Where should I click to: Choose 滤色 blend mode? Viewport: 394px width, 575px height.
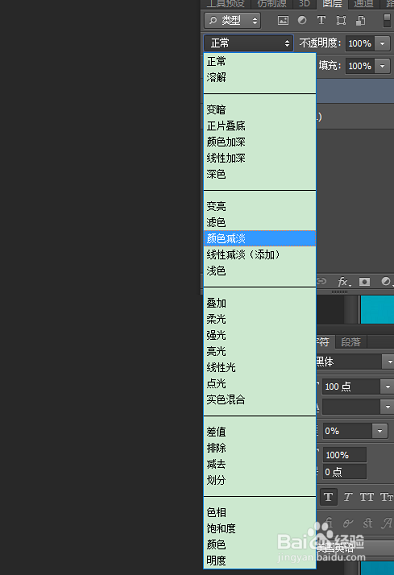point(260,222)
